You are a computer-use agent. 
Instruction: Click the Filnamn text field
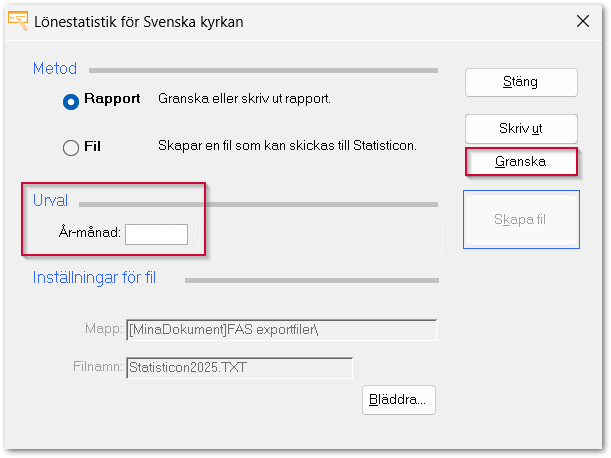click(x=239, y=367)
